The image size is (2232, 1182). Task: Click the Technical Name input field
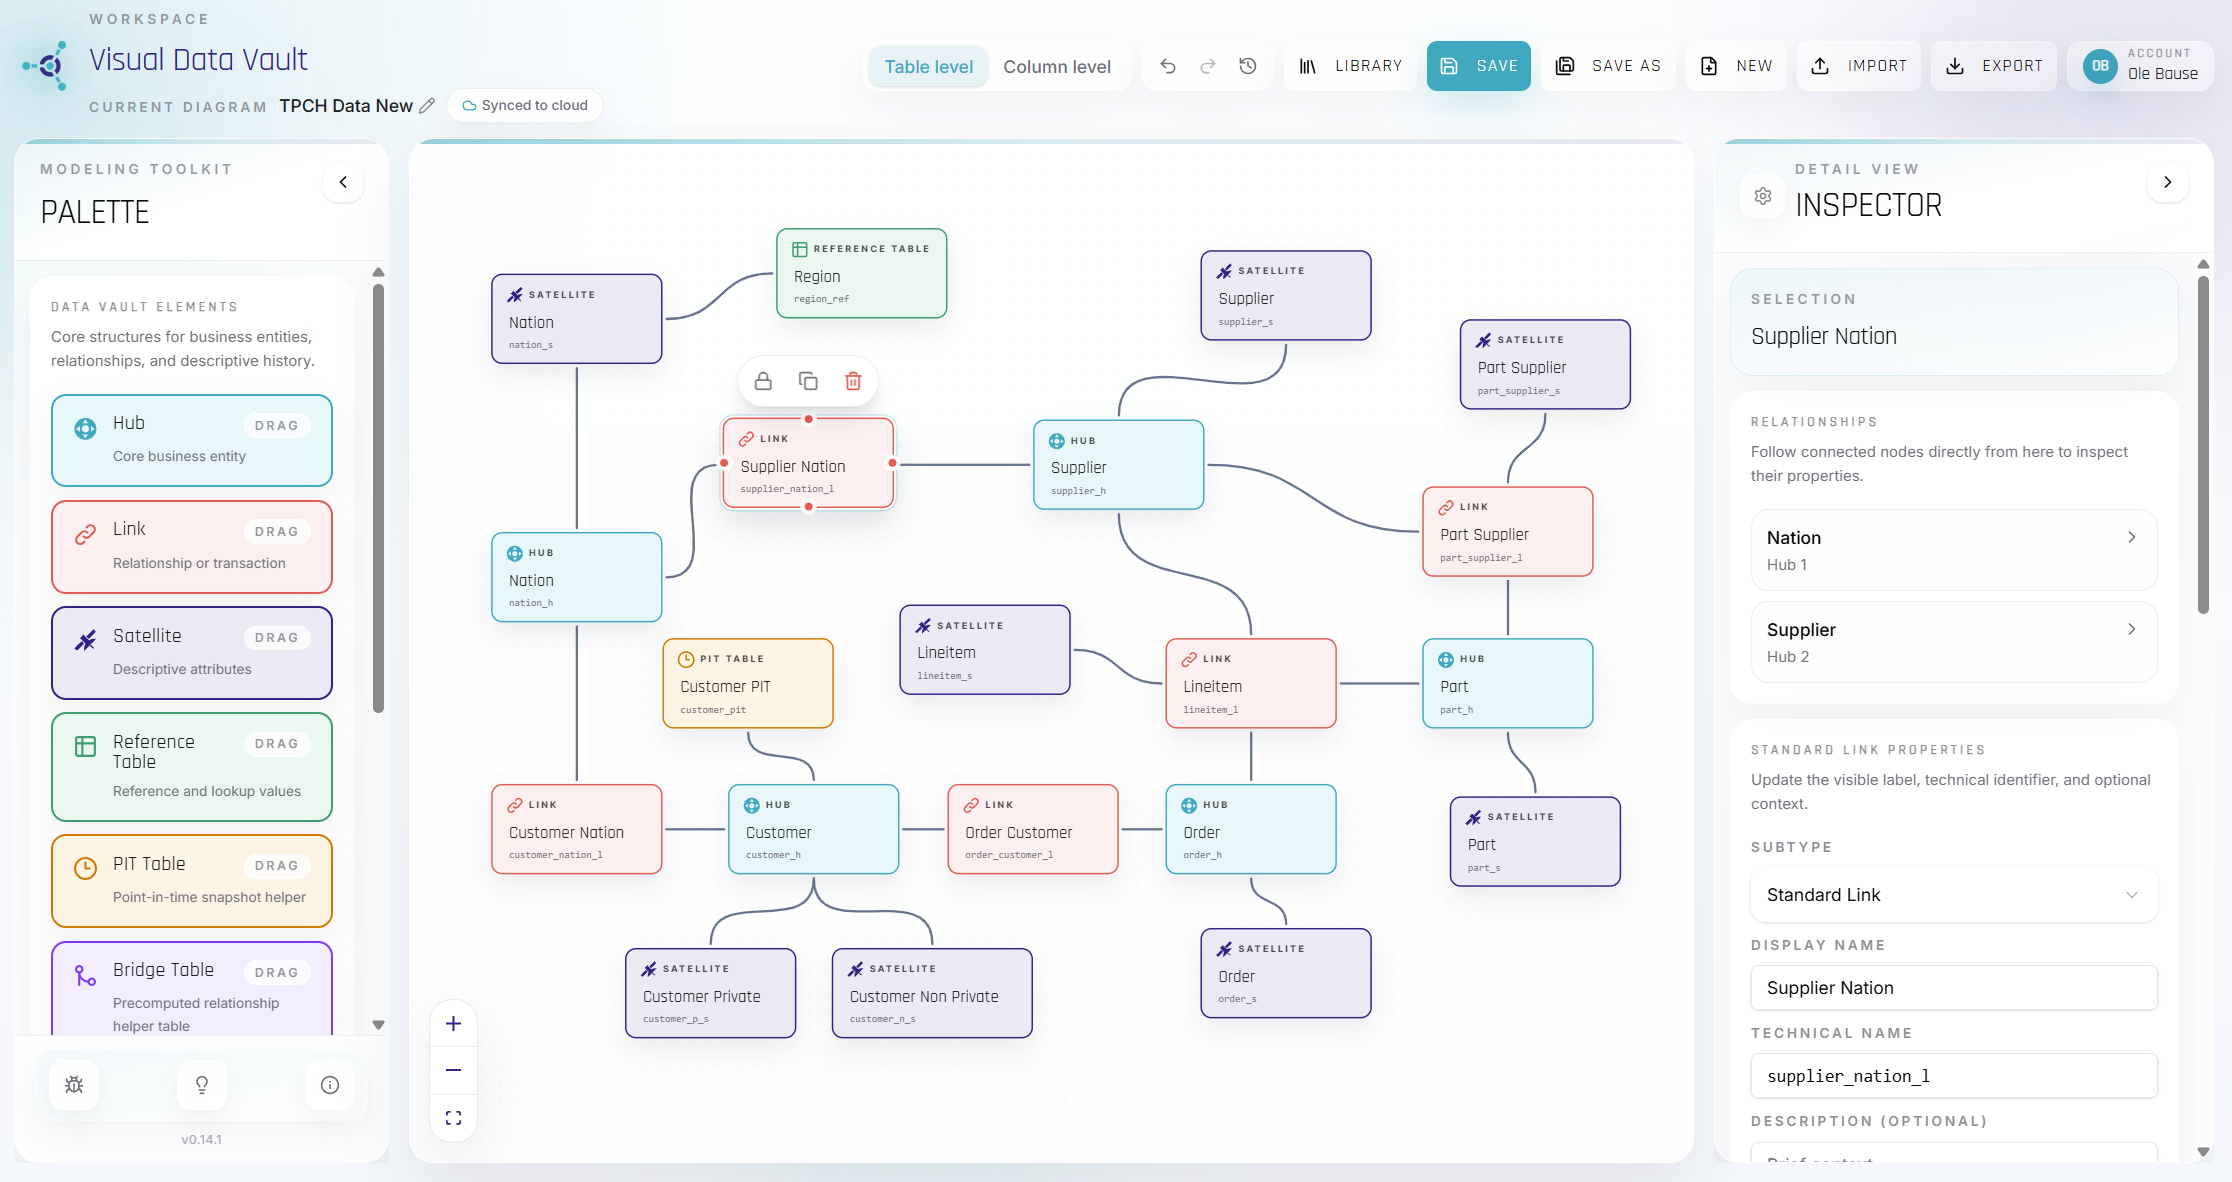tap(1953, 1076)
